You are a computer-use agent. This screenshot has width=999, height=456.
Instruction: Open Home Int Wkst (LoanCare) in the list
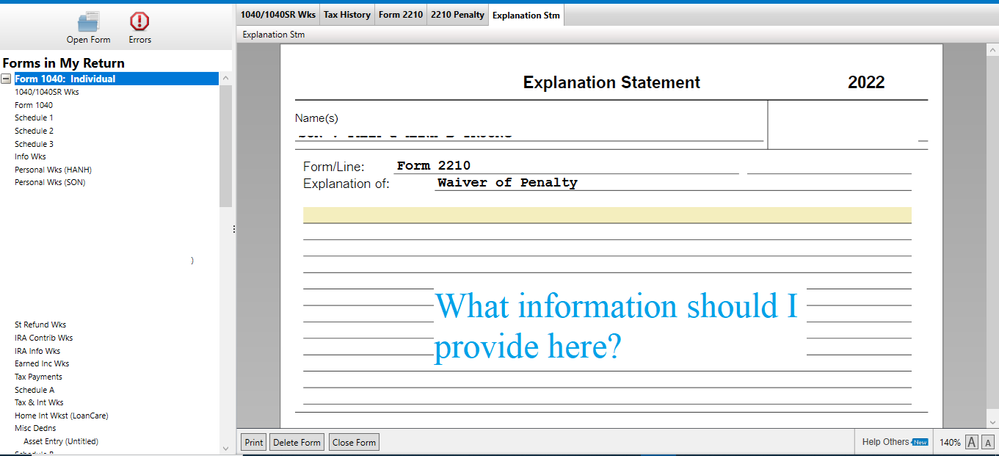[61, 416]
